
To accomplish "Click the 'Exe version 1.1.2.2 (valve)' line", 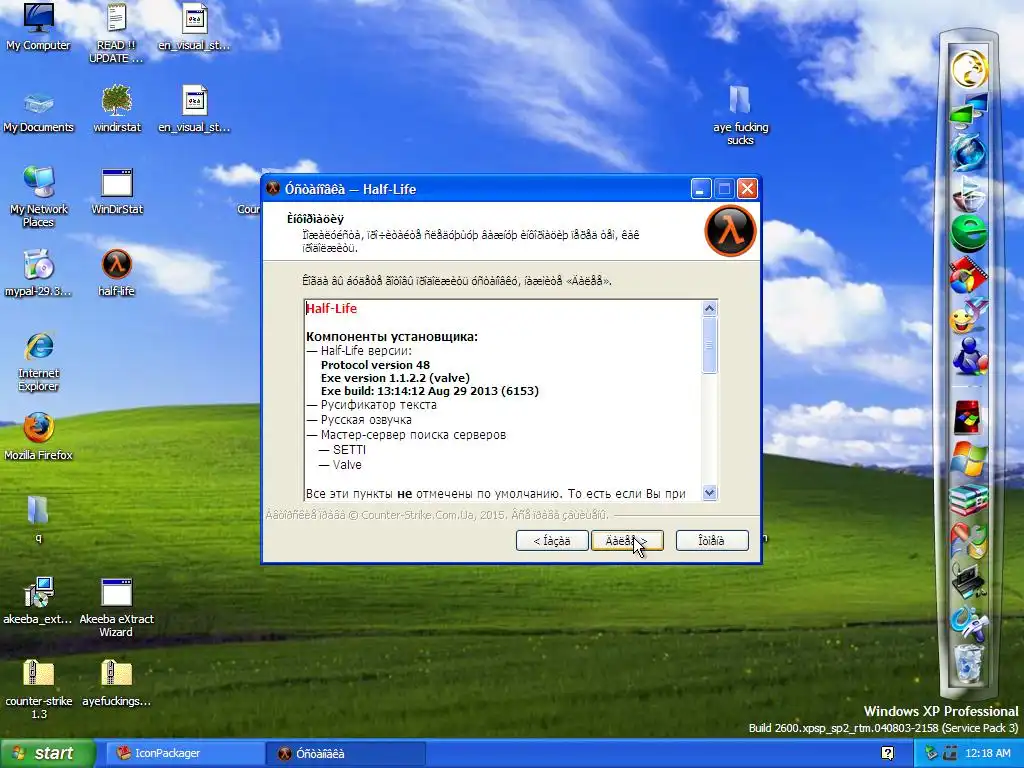I will tap(395, 378).
